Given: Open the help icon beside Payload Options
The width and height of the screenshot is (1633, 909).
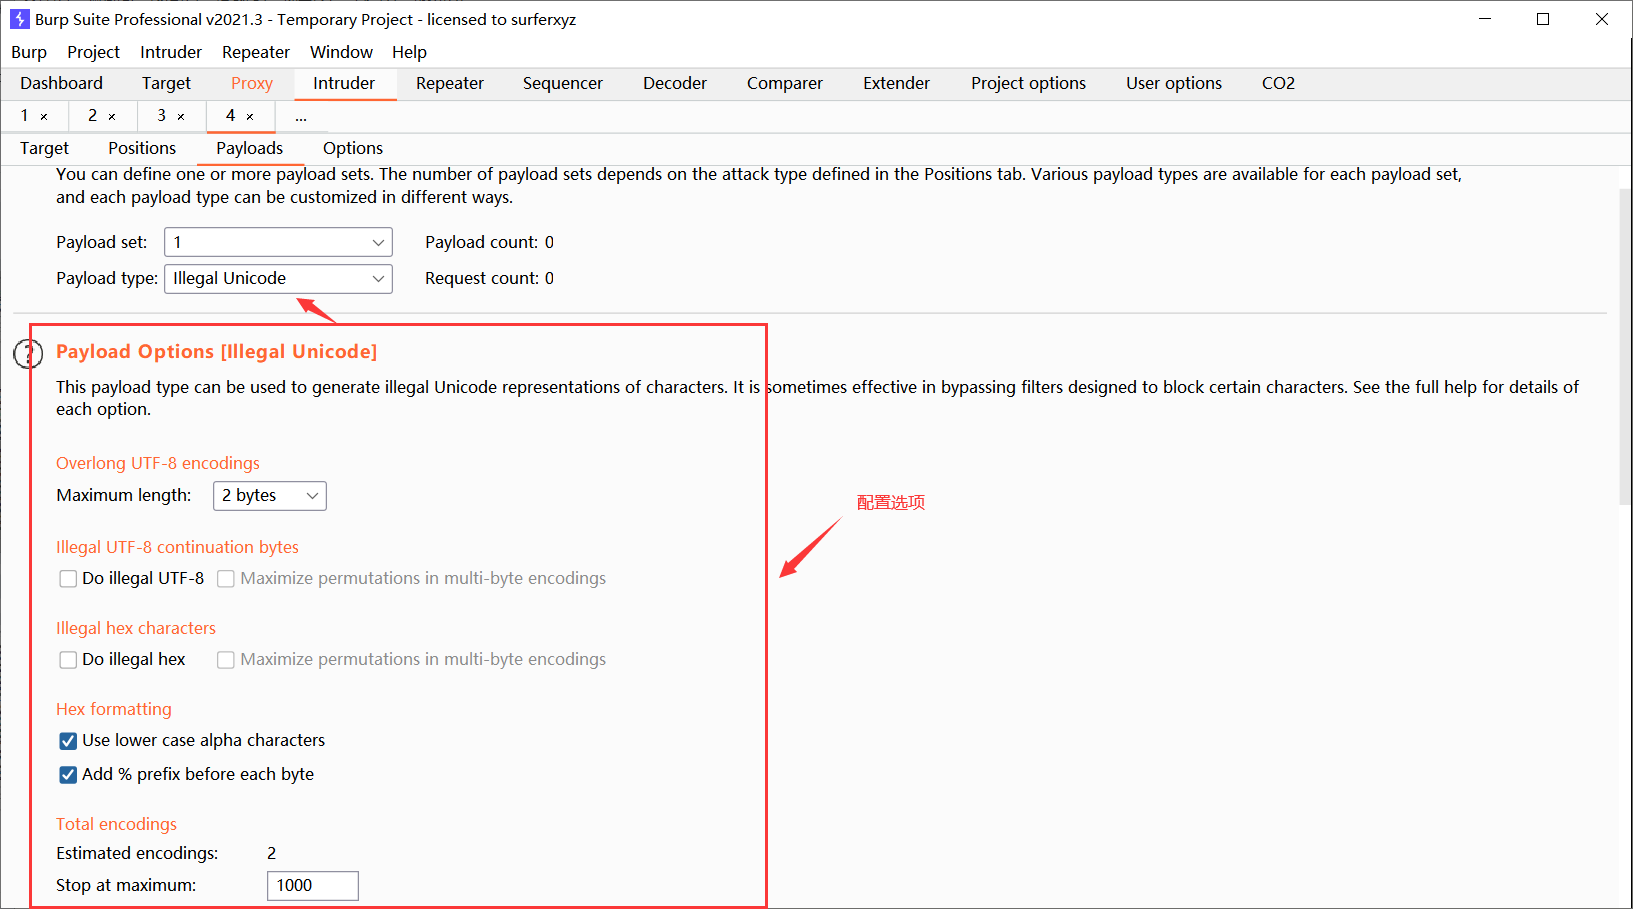Looking at the screenshot, I should pos(27,353).
